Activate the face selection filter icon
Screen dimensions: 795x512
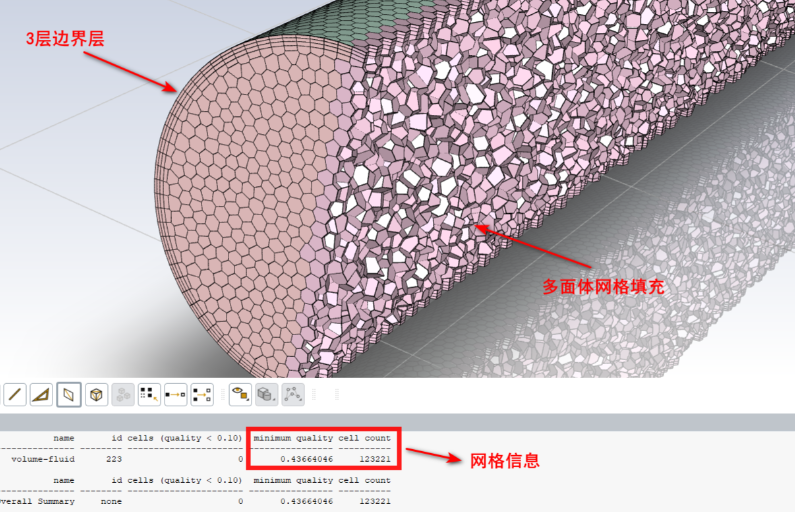[x=69, y=395]
